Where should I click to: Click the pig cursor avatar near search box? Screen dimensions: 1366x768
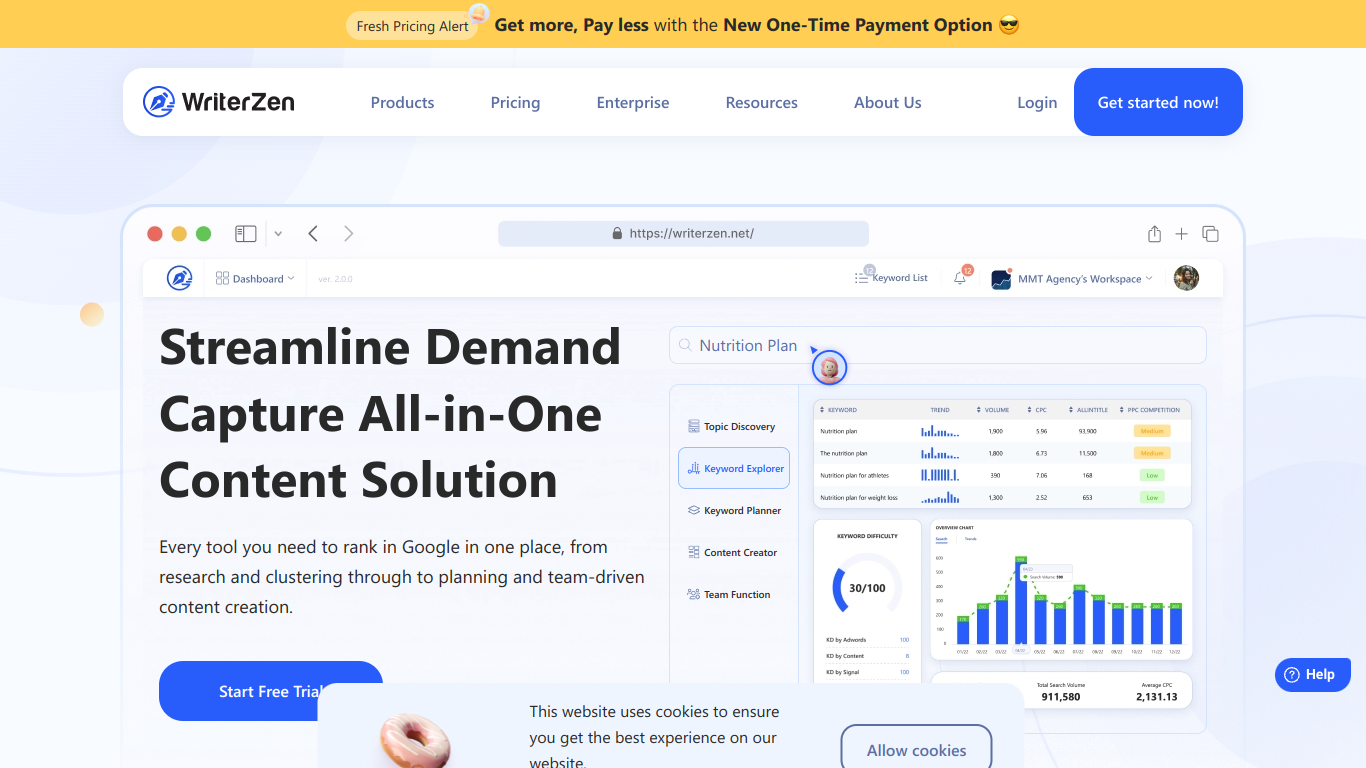pyautogui.click(x=829, y=368)
